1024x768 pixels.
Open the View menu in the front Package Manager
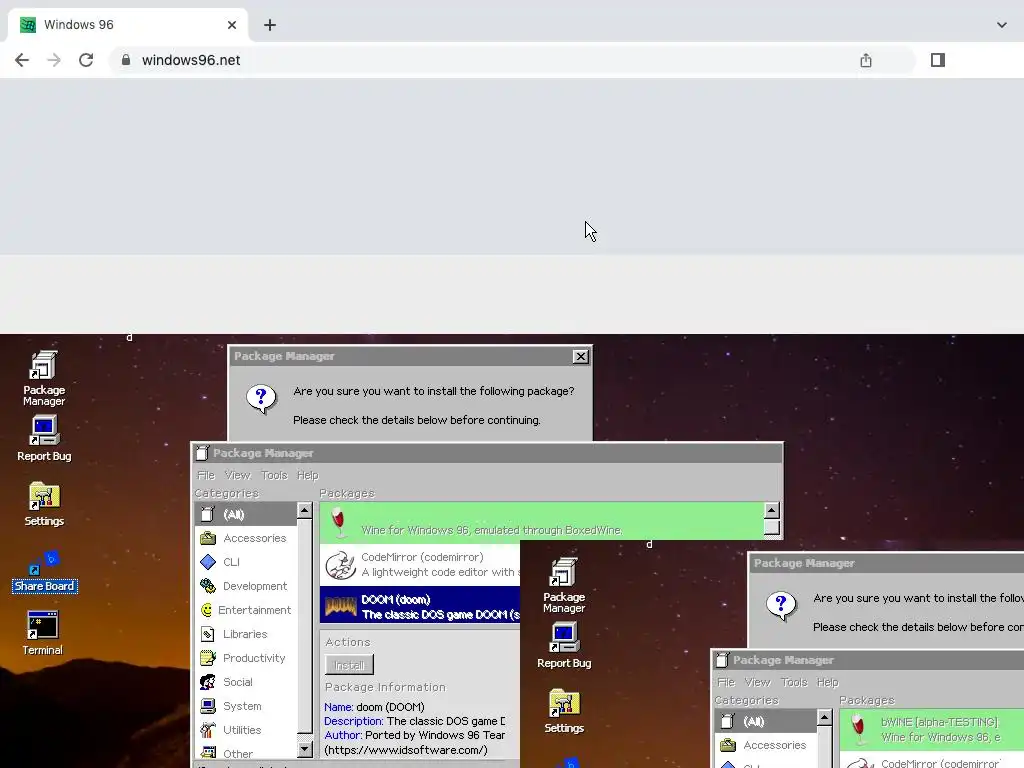point(238,475)
